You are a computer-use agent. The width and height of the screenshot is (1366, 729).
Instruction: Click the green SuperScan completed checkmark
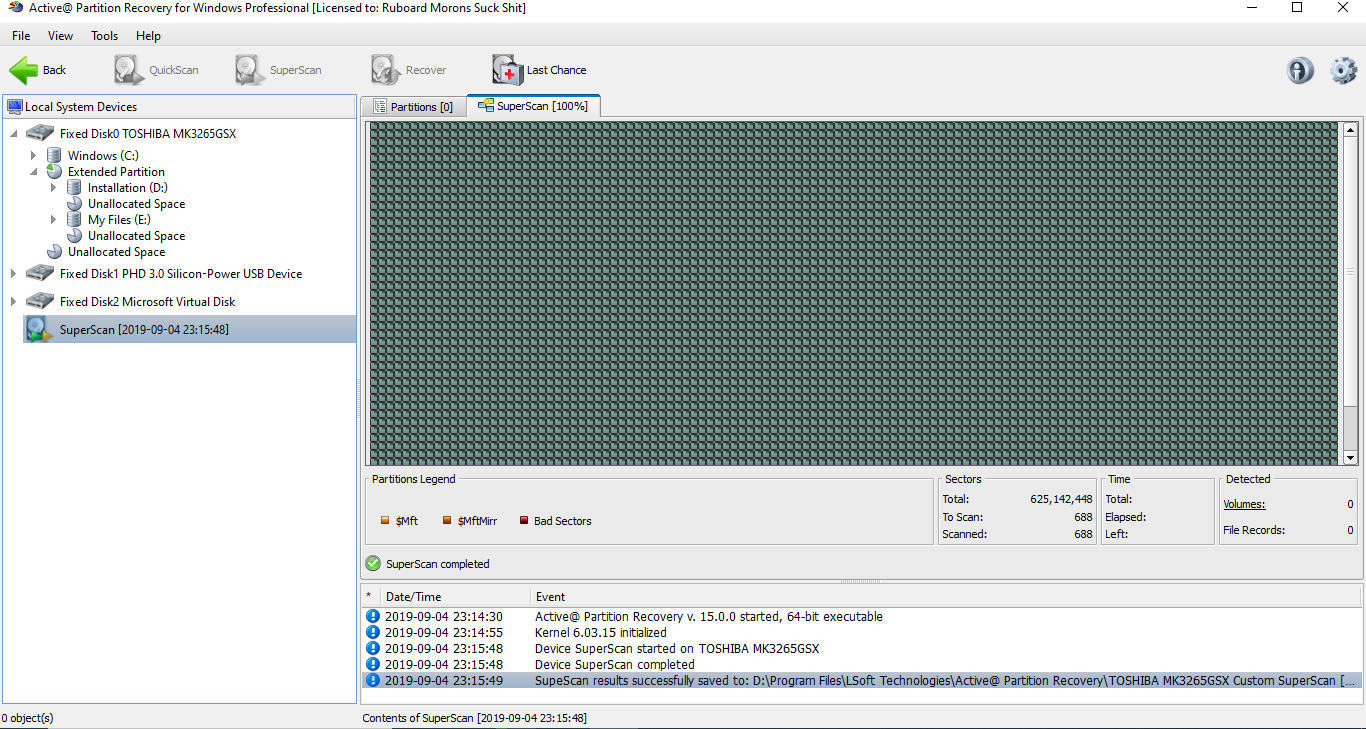(373, 563)
